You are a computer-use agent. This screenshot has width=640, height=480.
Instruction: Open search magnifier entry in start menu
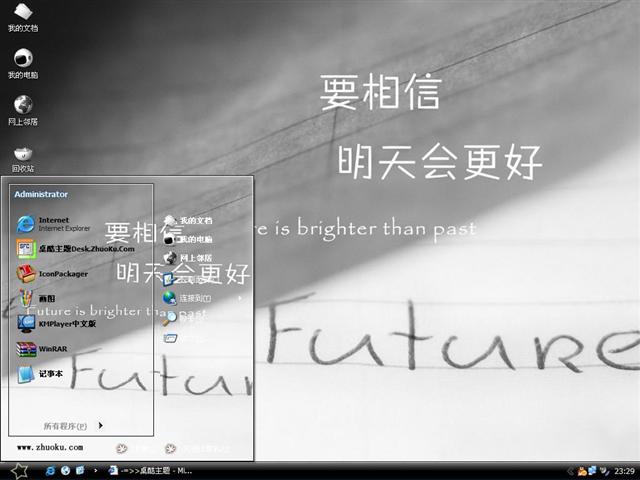(169, 318)
